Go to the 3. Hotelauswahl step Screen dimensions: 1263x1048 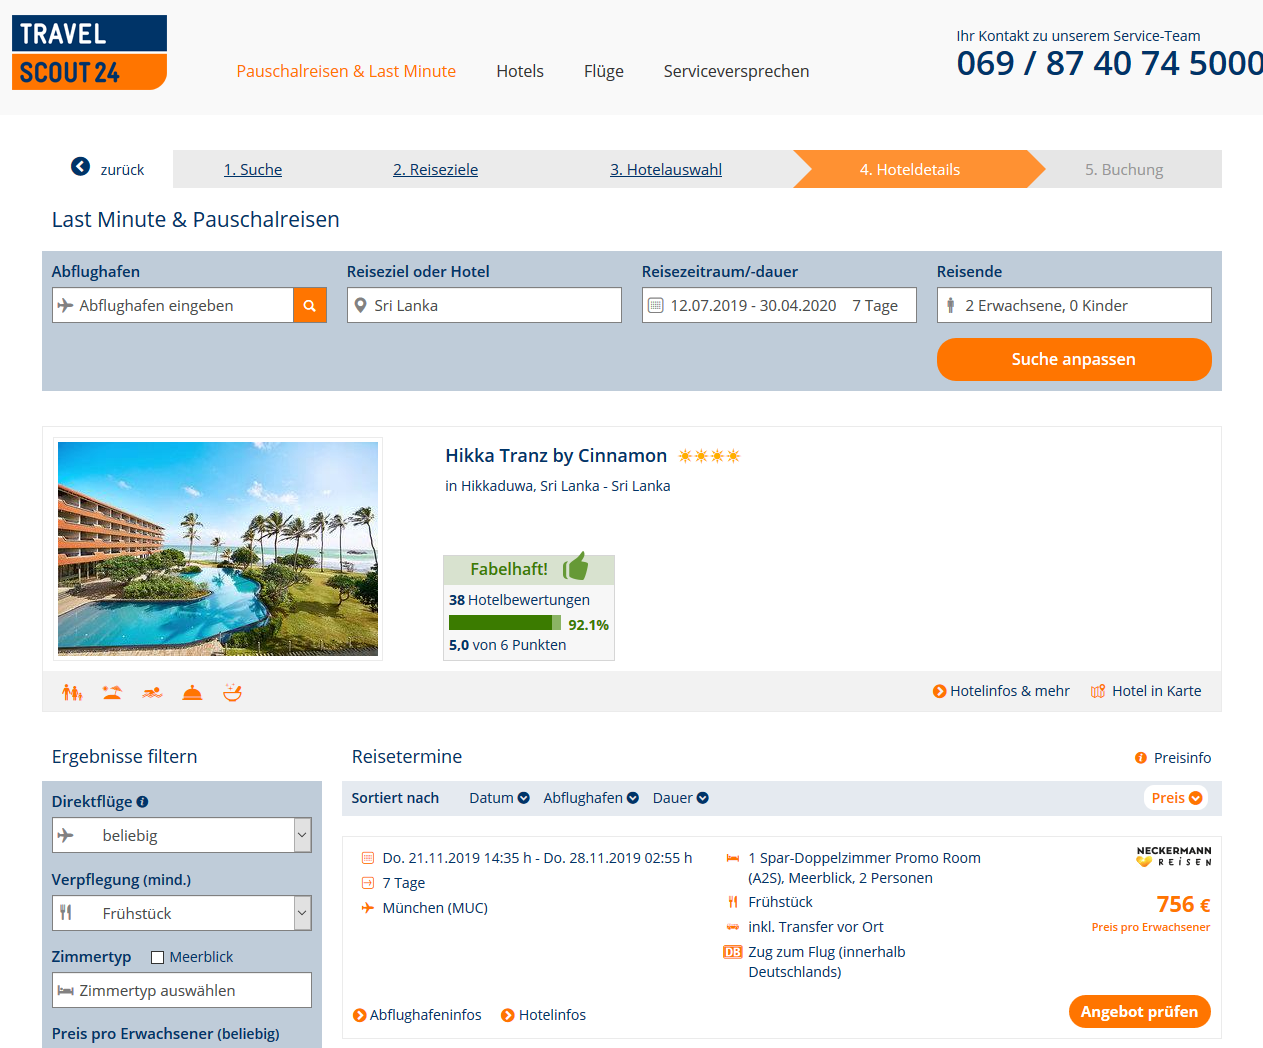[666, 170]
